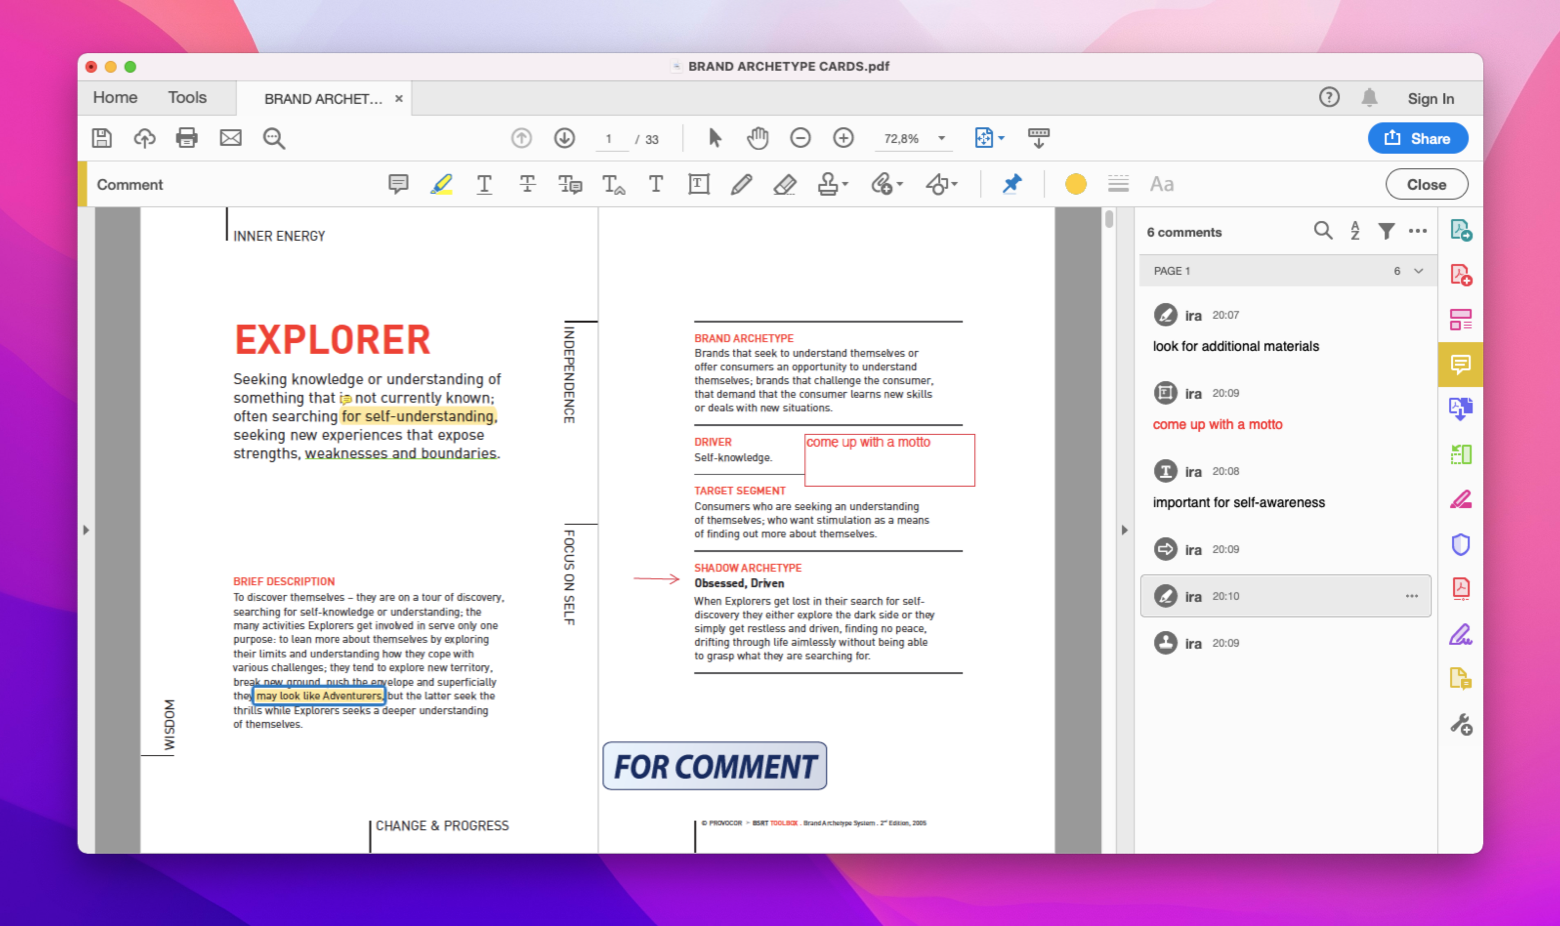Choose the Underline text tool

[484, 184]
